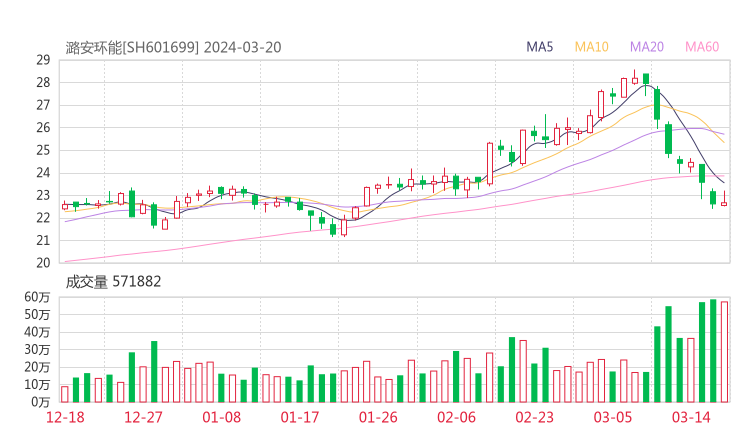Click the 01-26 date label
Viewport: 740px width, 440px height.
point(378,417)
